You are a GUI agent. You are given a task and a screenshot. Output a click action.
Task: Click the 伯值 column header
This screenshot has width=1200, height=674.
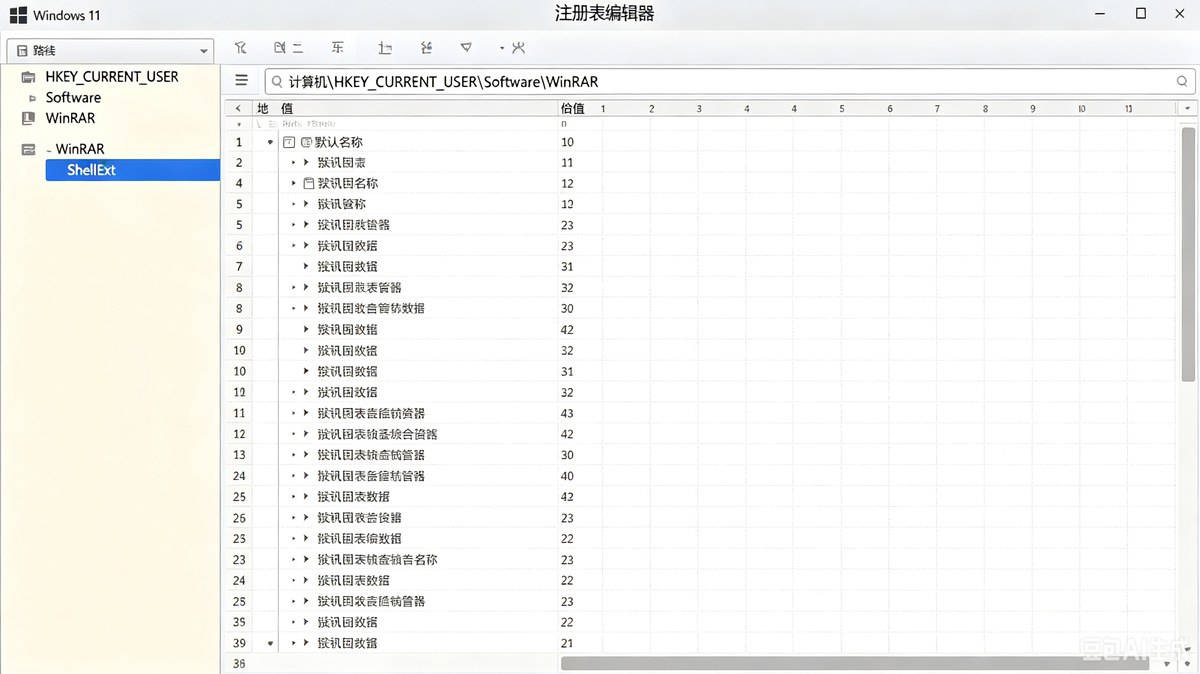click(572, 108)
